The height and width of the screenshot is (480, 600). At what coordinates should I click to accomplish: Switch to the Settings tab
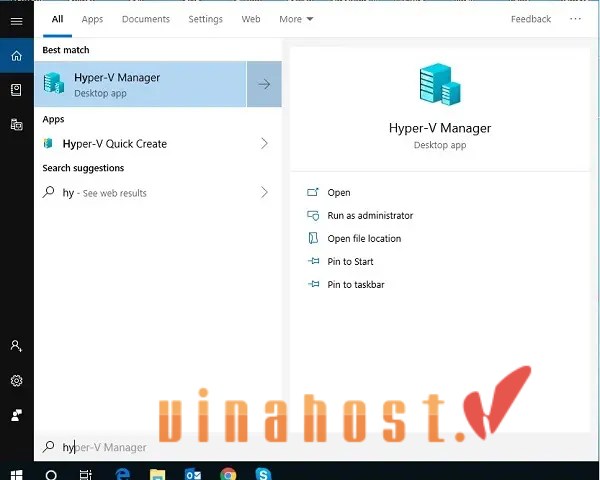tap(205, 19)
